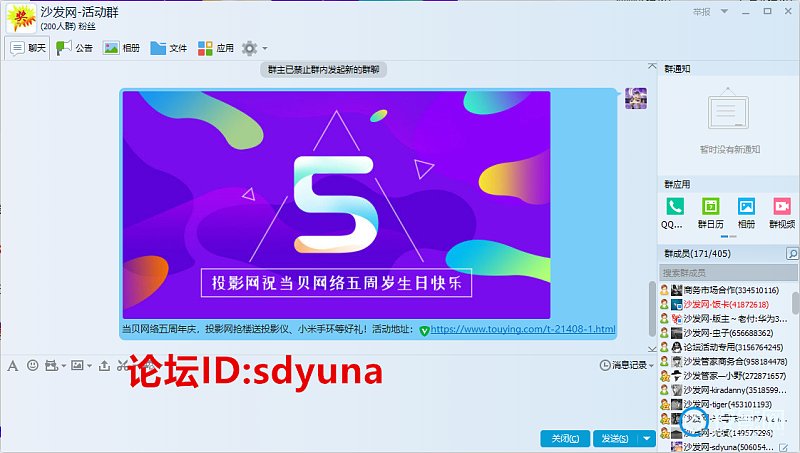This screenshot has height=453, width=800.
Task: Click the group member search magnifier icon
Action: click(792, 254)
